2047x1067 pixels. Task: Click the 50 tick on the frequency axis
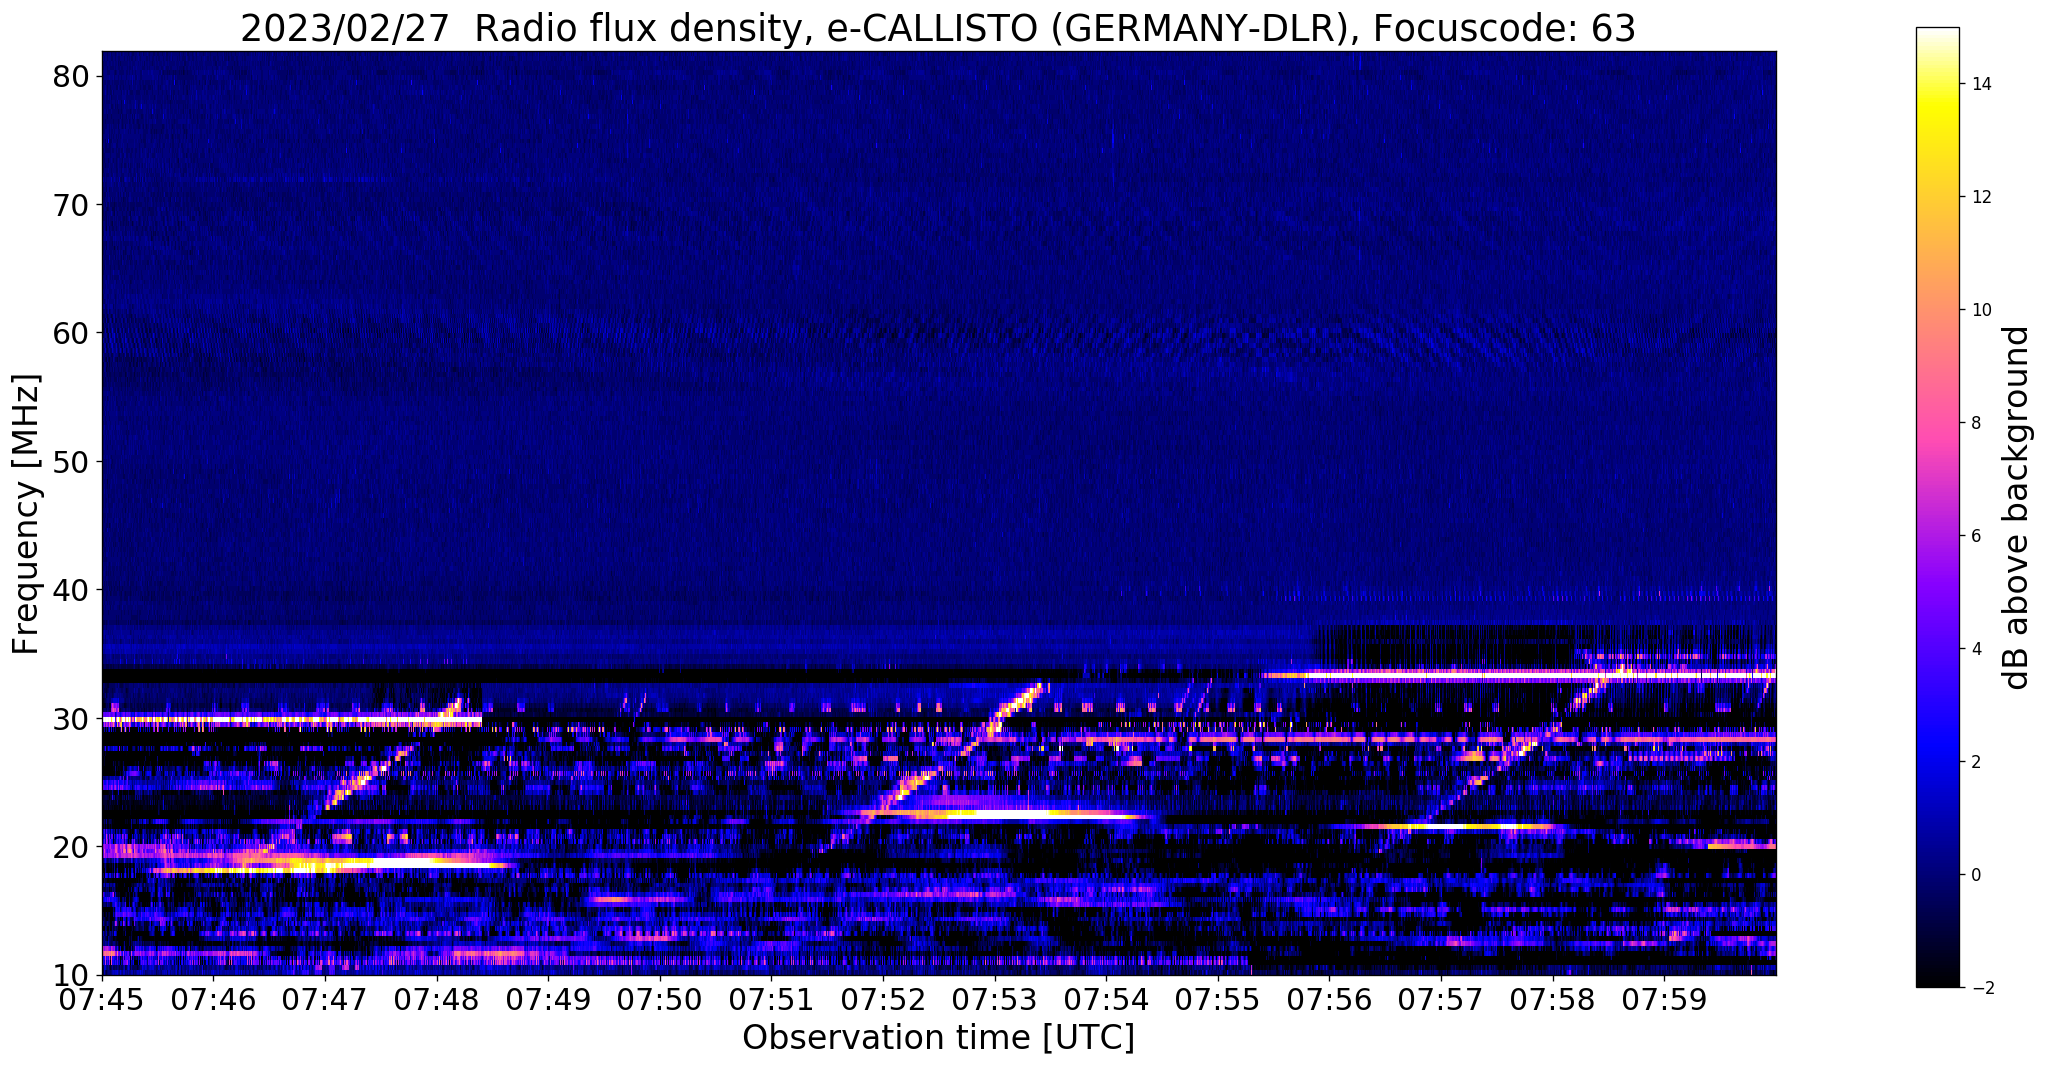coord(71,462)
